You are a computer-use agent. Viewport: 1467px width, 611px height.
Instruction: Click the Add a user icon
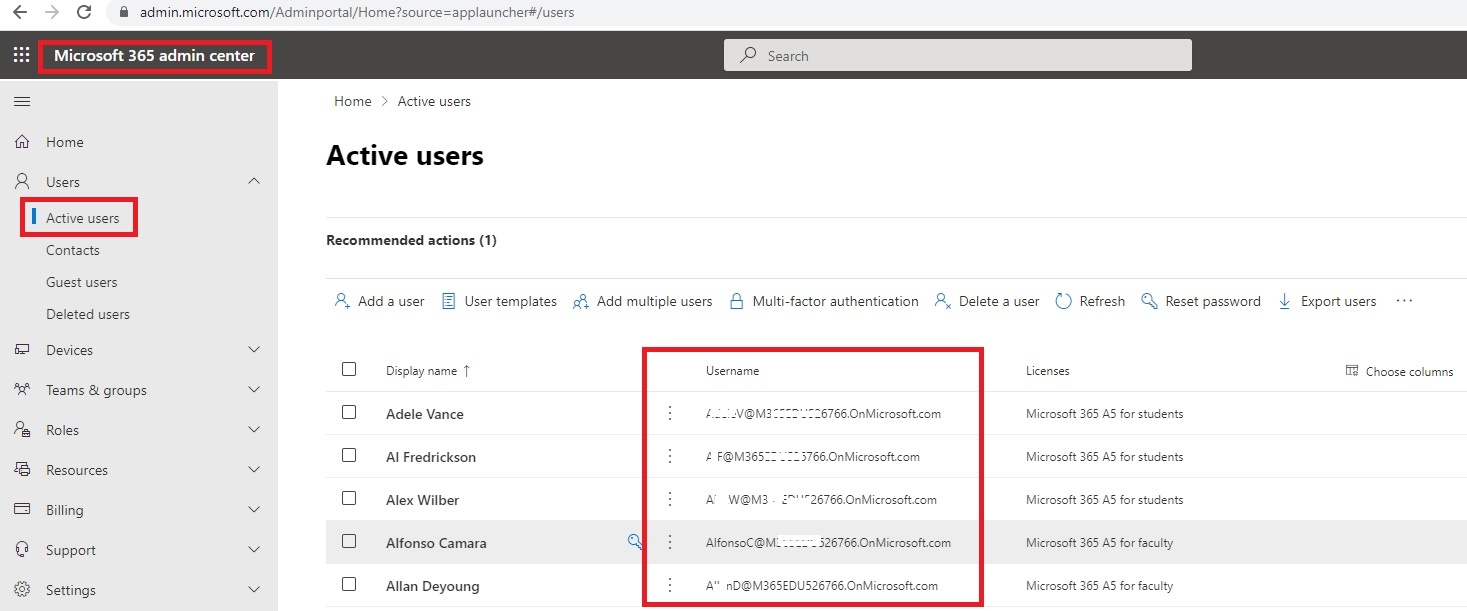tap(341, 300)
